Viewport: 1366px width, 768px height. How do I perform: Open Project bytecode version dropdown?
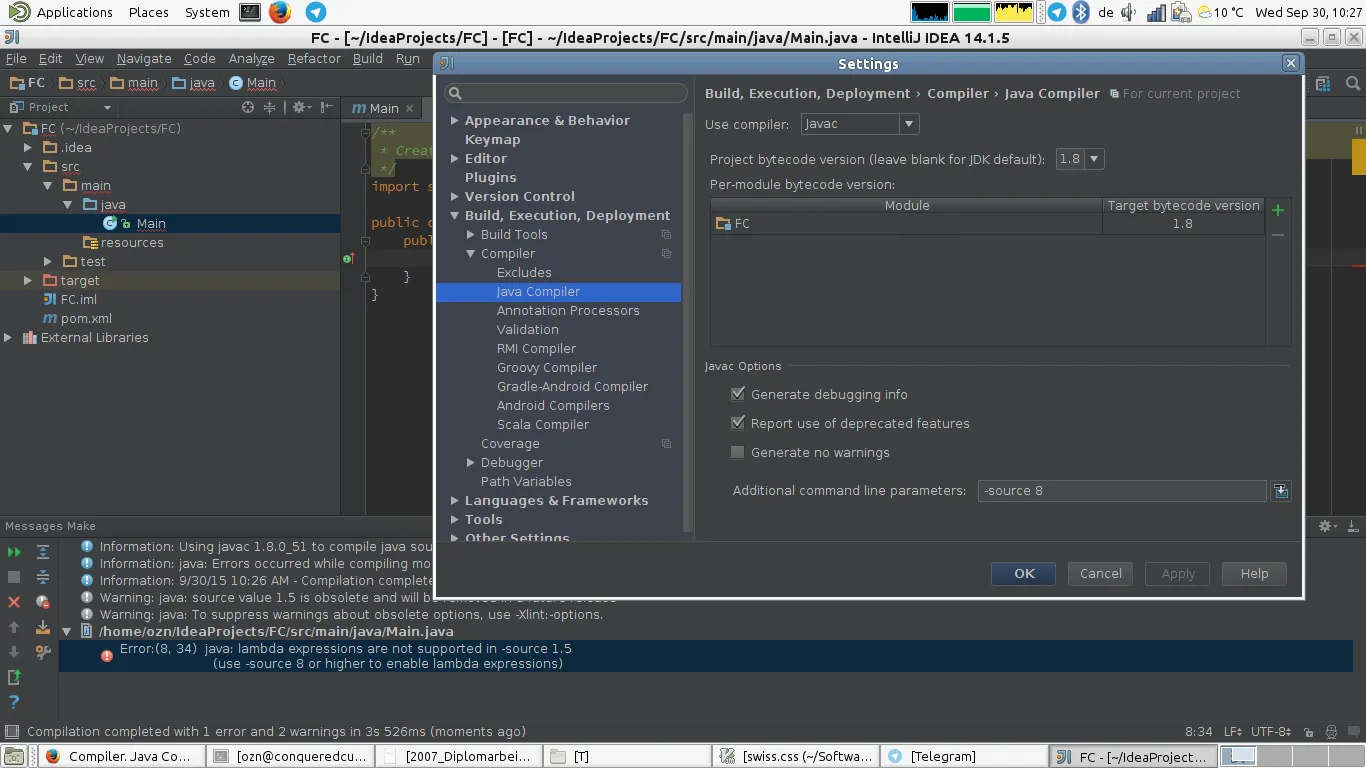coord(1080,159)
